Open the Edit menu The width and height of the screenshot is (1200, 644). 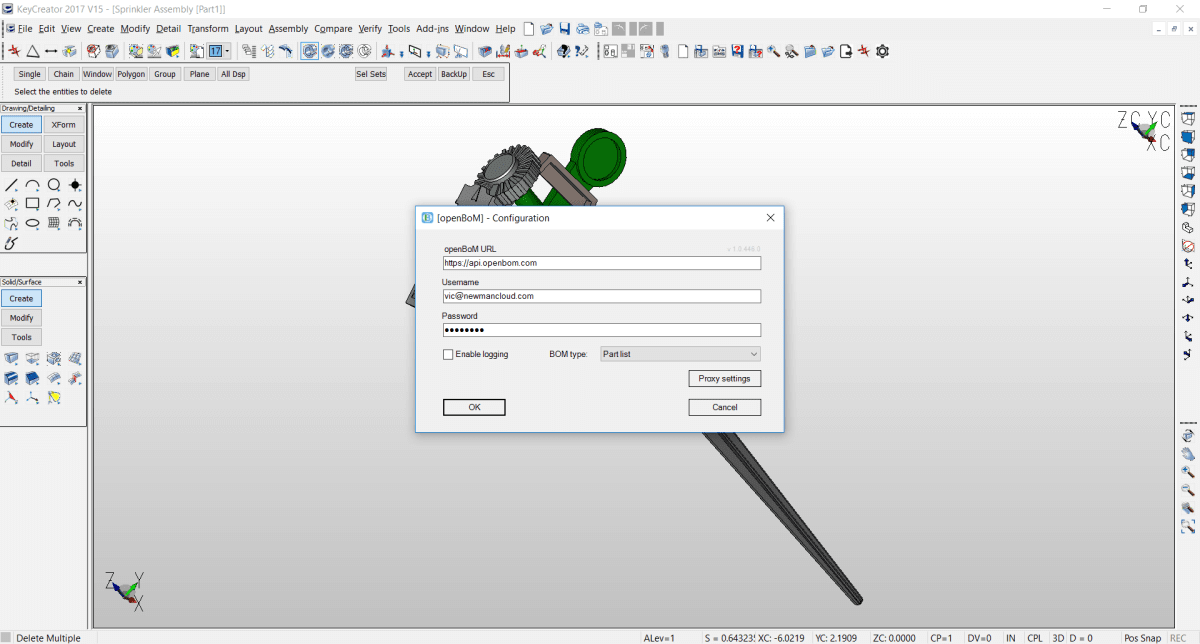coord(47,29)
